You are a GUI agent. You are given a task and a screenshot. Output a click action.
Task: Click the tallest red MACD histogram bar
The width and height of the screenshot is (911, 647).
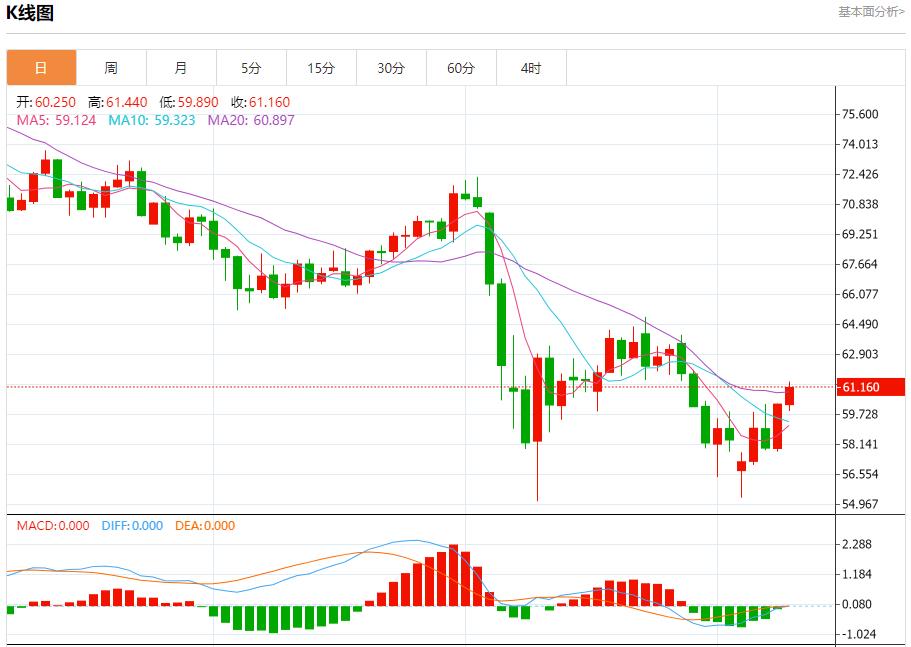click(453, 575)
